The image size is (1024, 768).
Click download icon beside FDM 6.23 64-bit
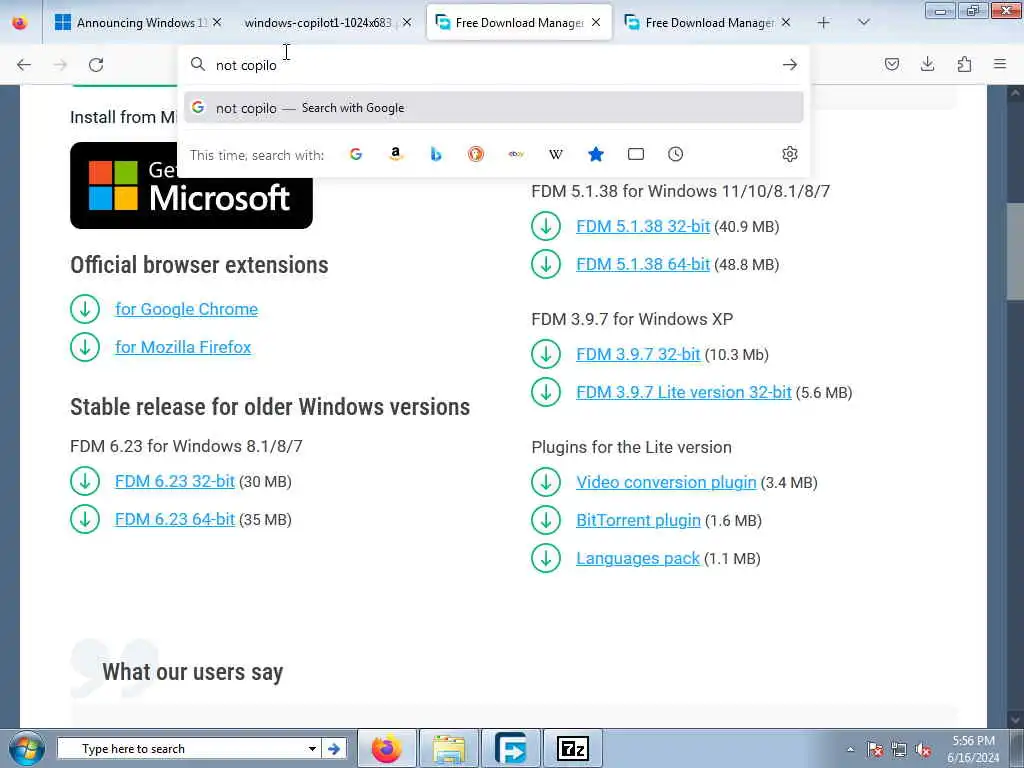[85, 519]
